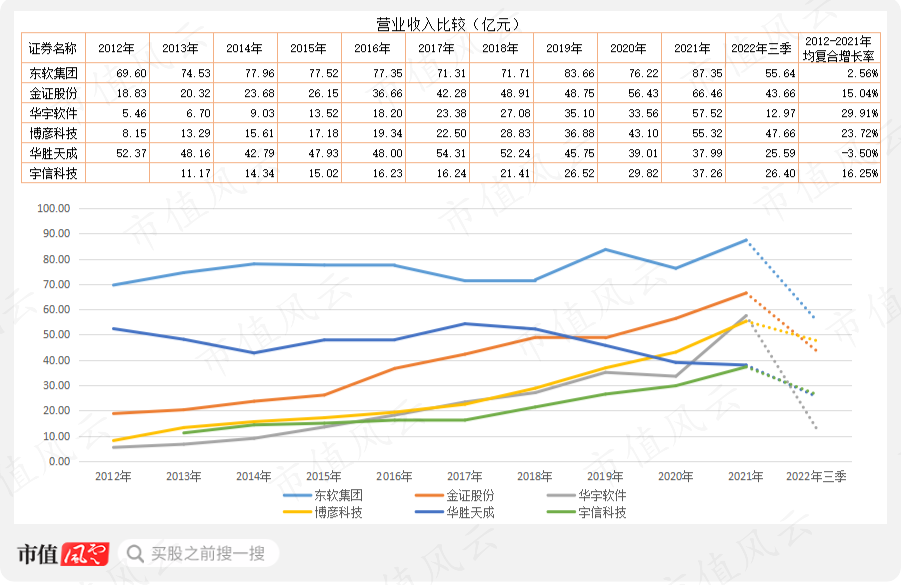Click the 华胜天成 row label in table

(53, 153)
